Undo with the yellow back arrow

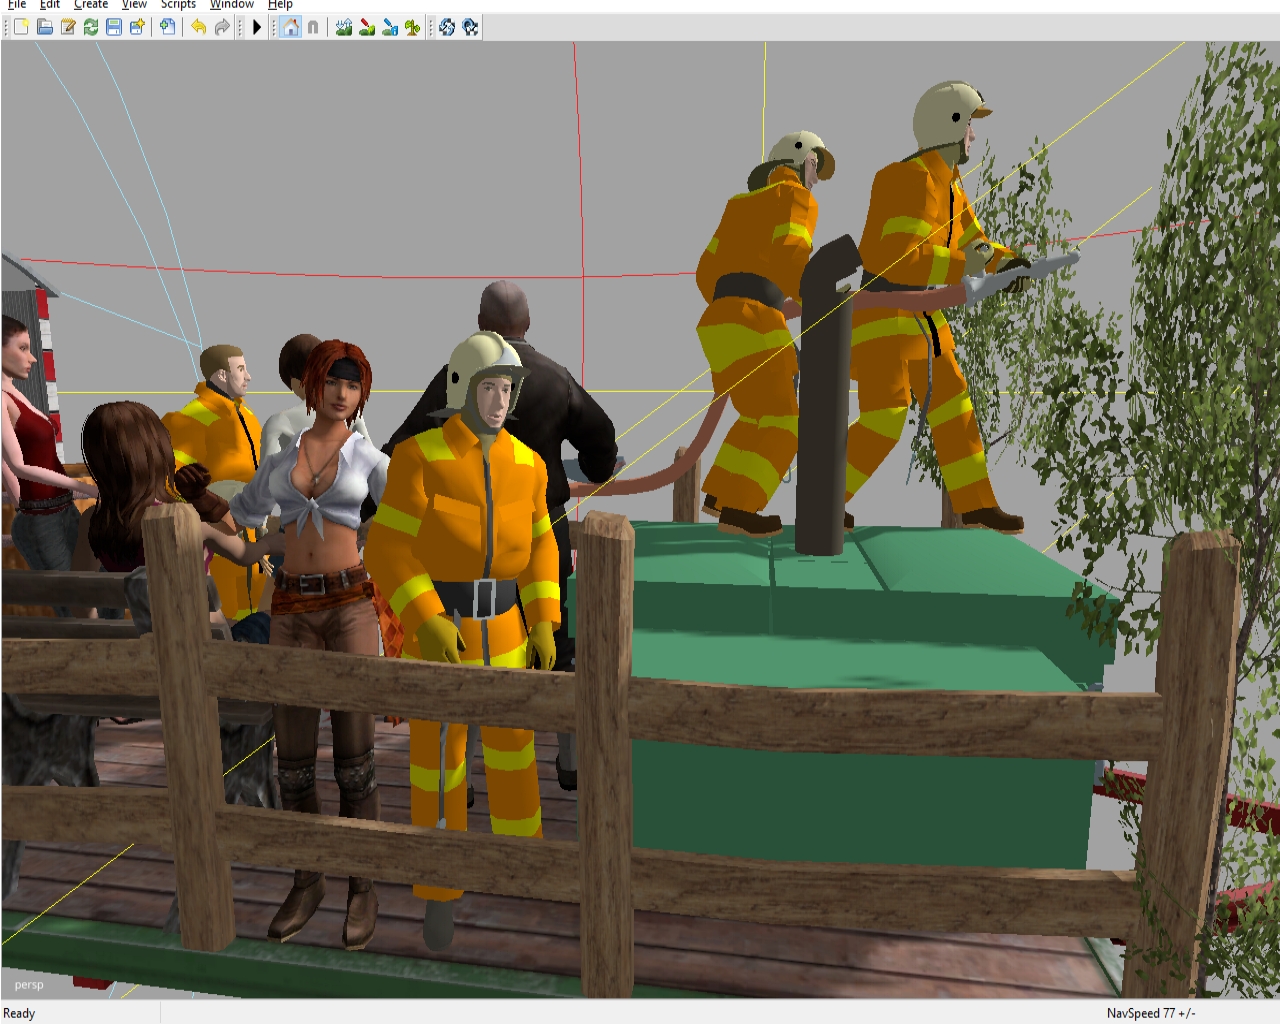pyautogui.click(x=199, y=27)
